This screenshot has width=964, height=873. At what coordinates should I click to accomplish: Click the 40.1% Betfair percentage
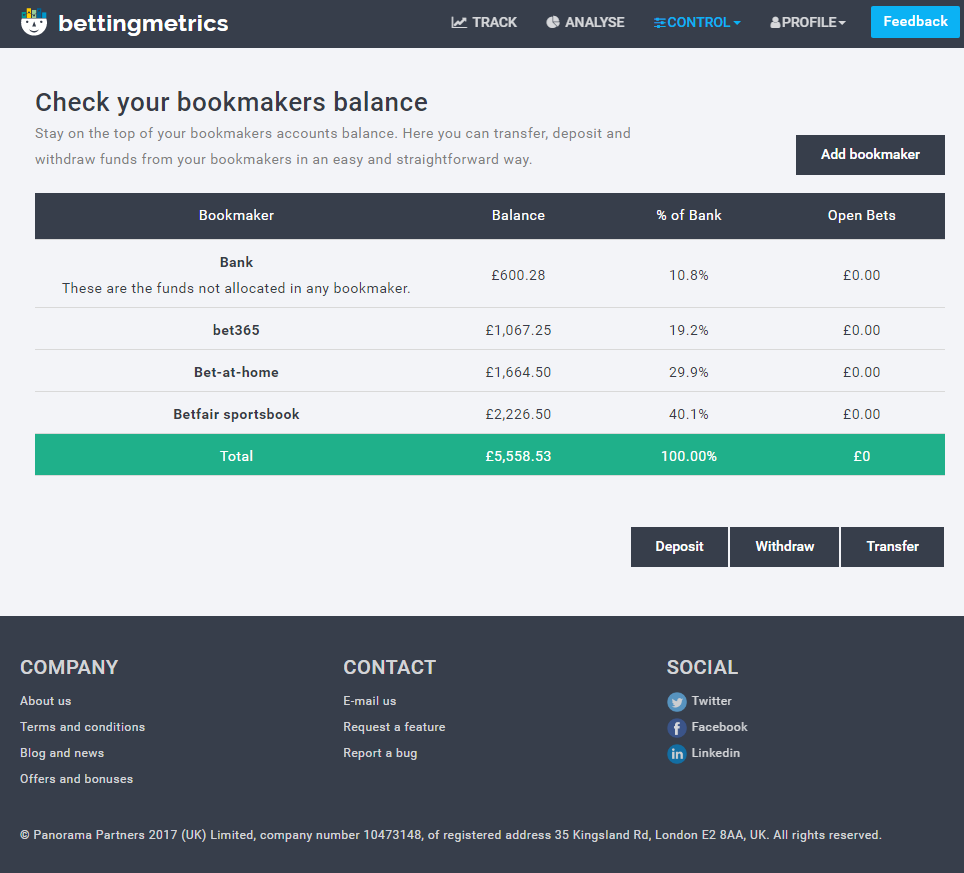689,414
